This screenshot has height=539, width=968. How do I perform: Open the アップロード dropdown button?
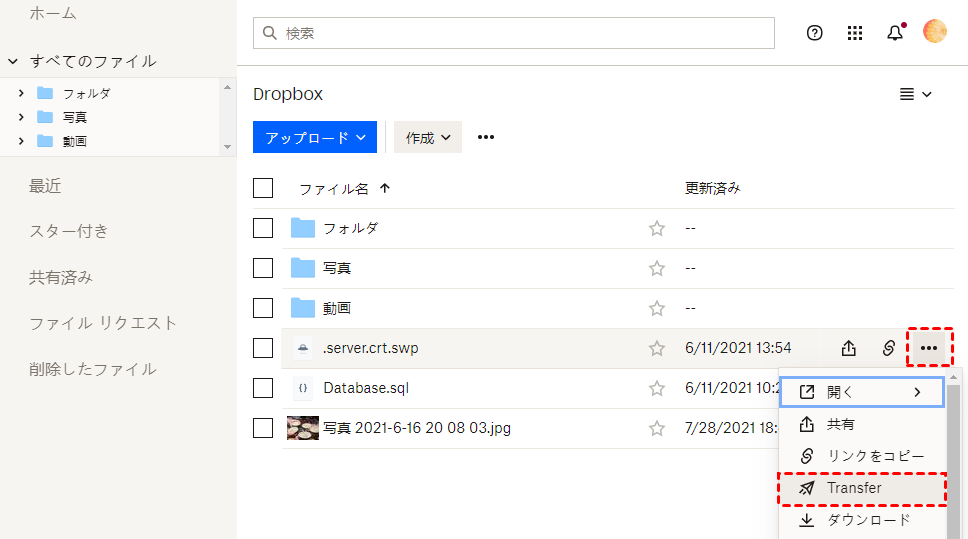315,137
